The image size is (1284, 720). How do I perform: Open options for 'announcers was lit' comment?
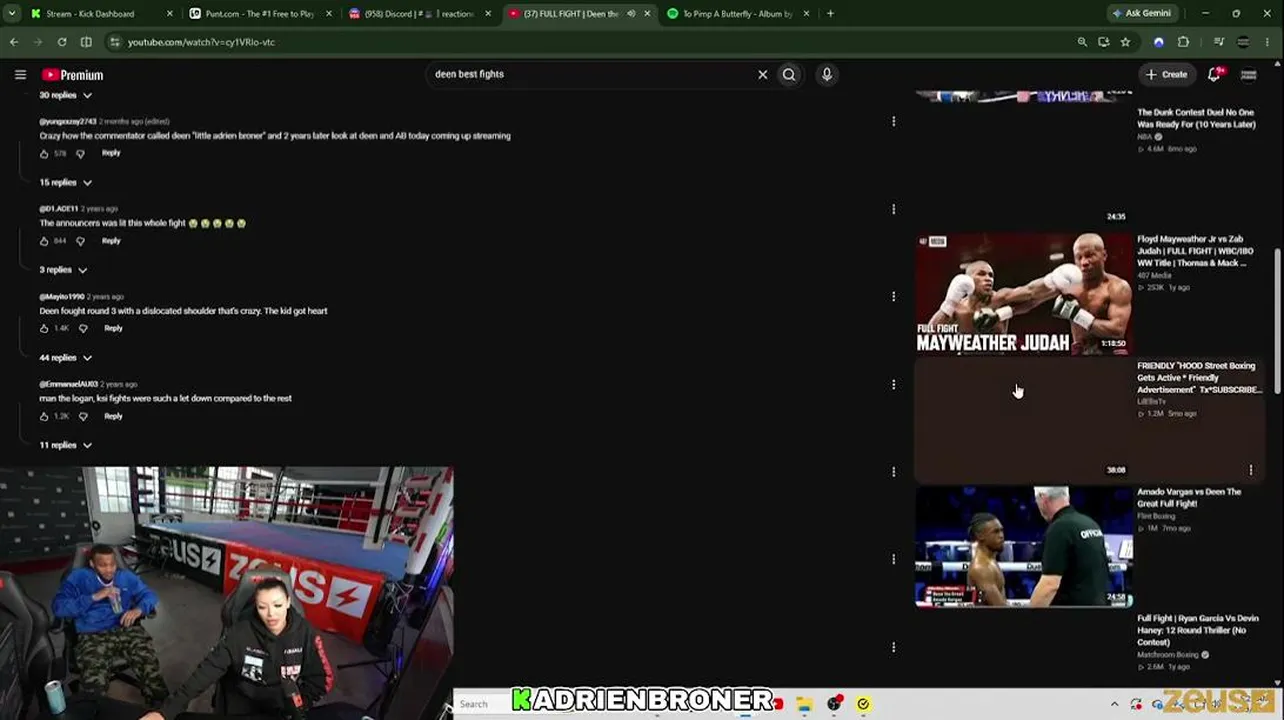point(893,209)
